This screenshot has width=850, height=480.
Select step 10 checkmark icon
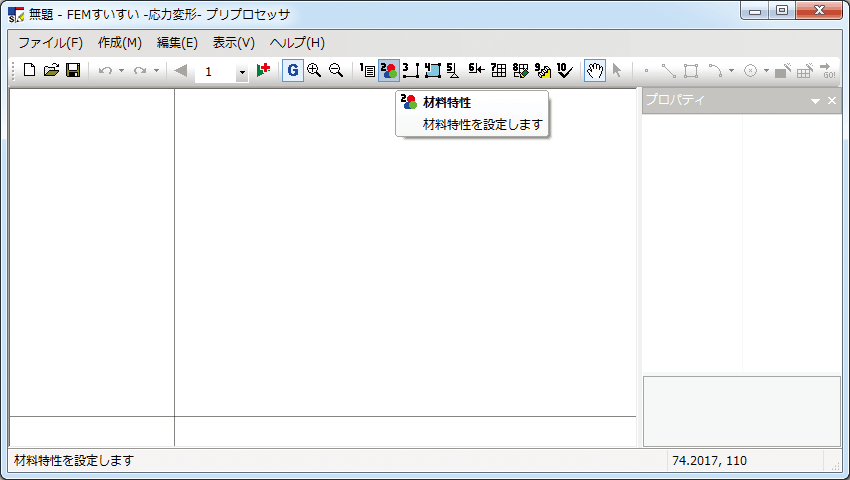coord(564,70)
